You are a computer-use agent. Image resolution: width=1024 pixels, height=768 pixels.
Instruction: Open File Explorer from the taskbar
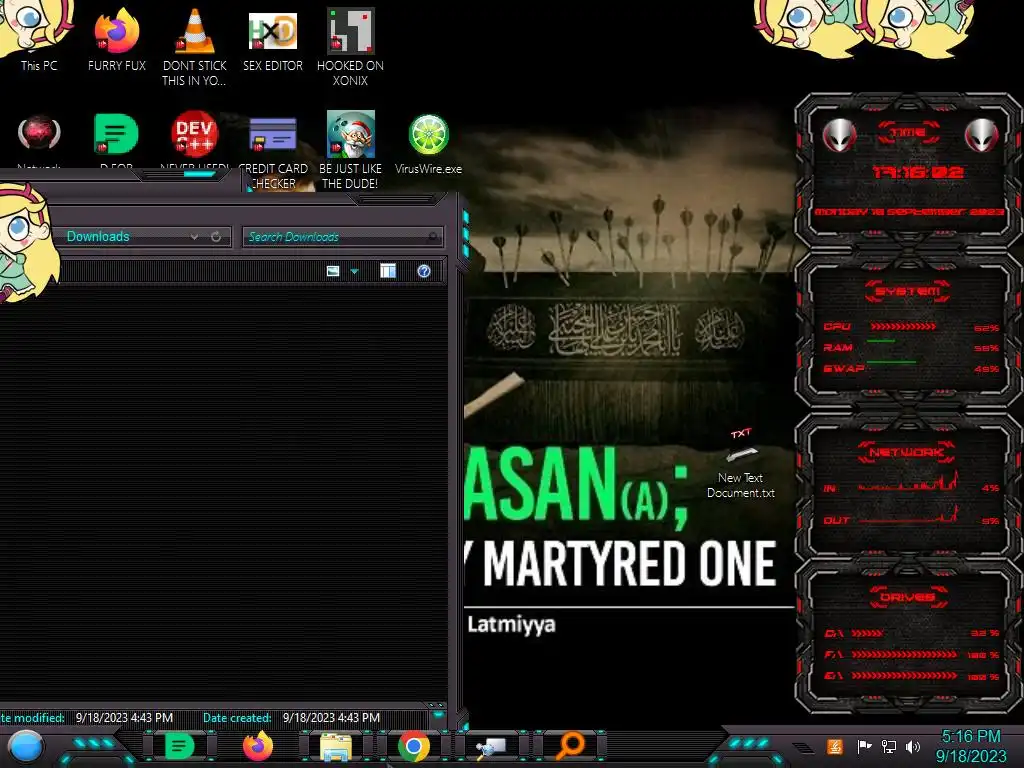point(336,747)
